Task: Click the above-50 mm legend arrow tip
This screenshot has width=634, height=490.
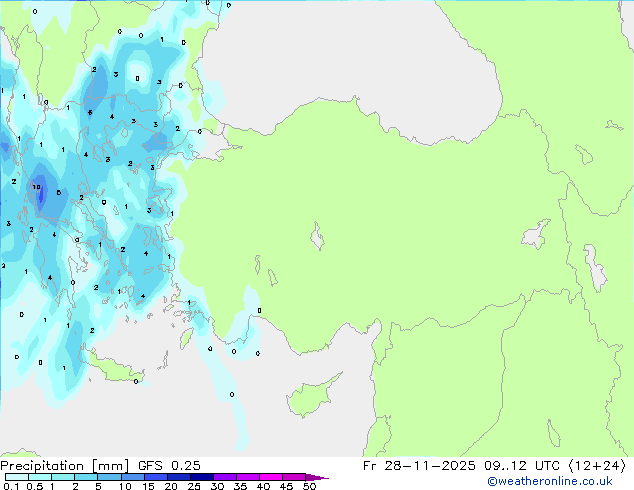Action: (x=317, y=477)
